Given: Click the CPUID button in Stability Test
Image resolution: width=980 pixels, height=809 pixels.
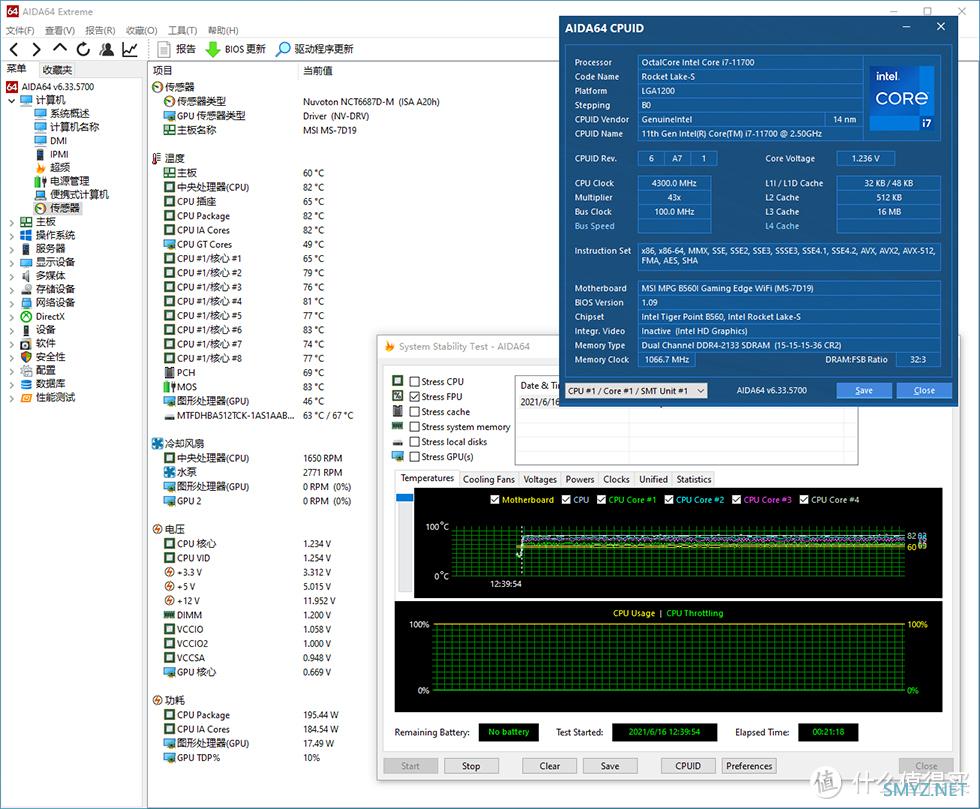Looking at the screenshot, I should pyautogui.click(x=688, y=766).
